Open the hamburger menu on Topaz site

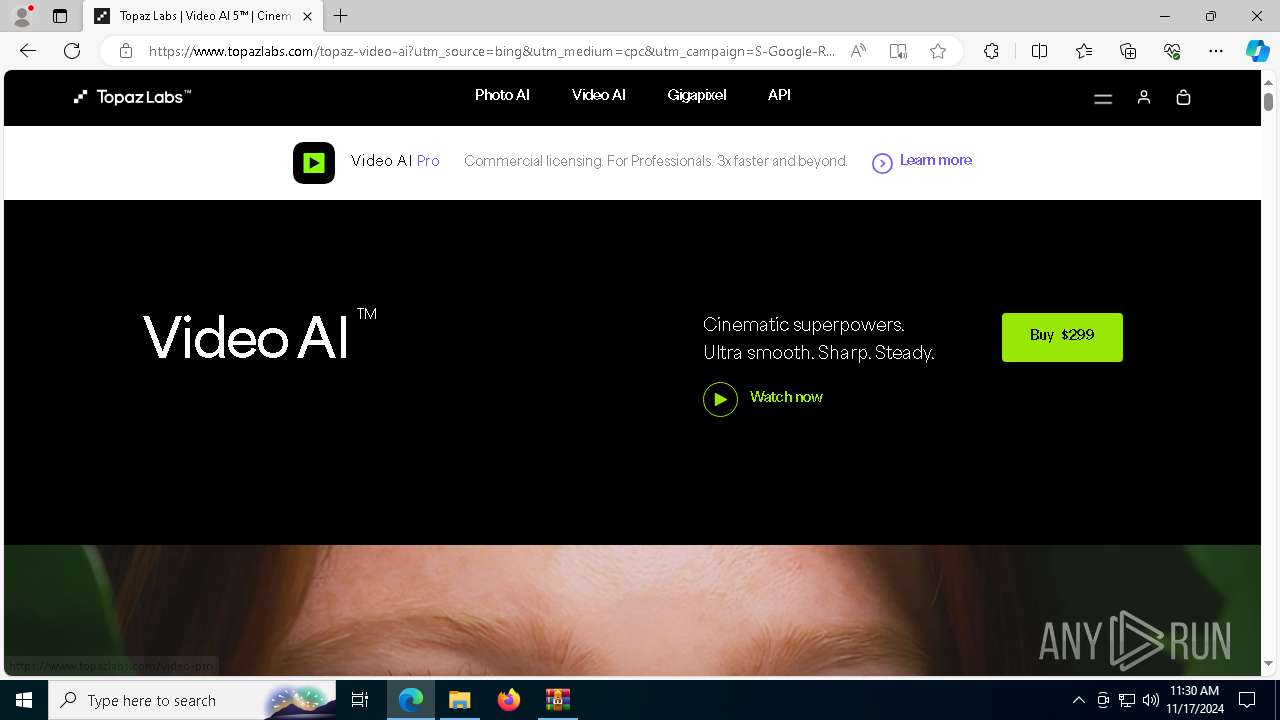1103,98
